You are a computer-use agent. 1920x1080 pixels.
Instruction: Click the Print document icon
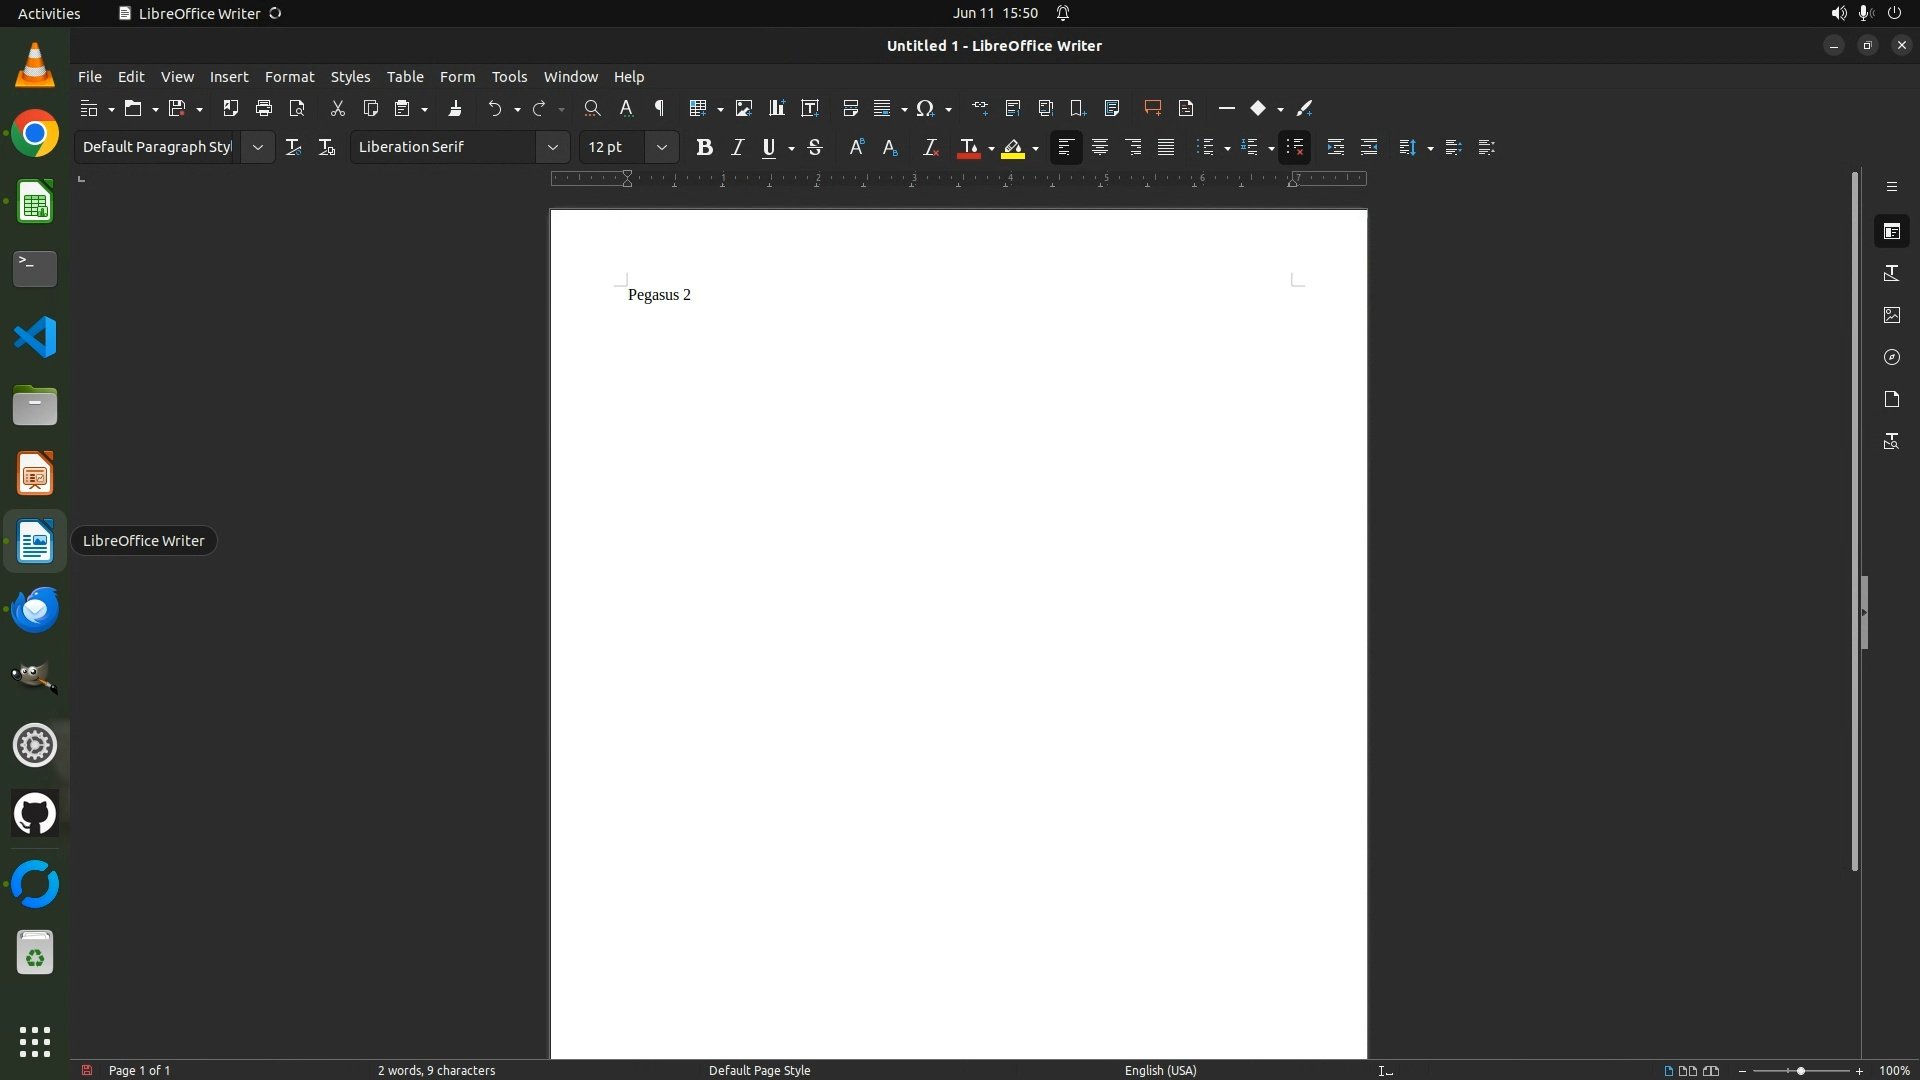(264, 108)
